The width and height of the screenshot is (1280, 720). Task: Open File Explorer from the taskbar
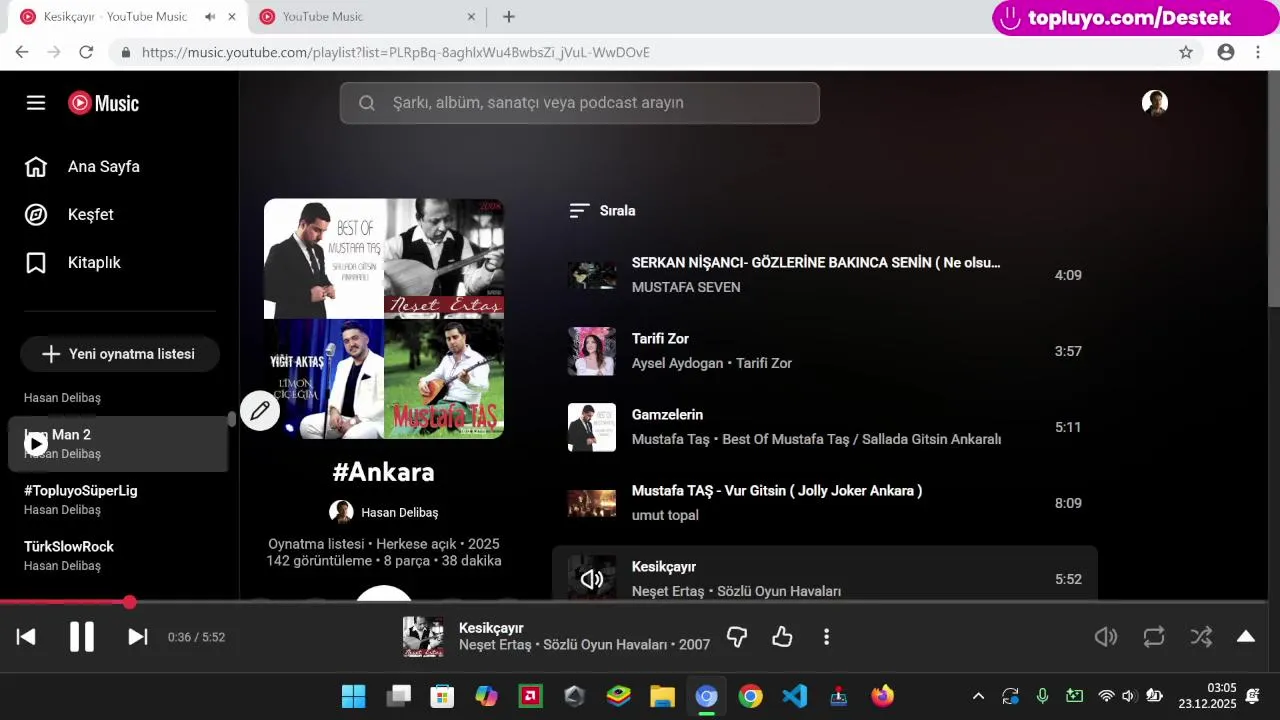pos(662,696)
